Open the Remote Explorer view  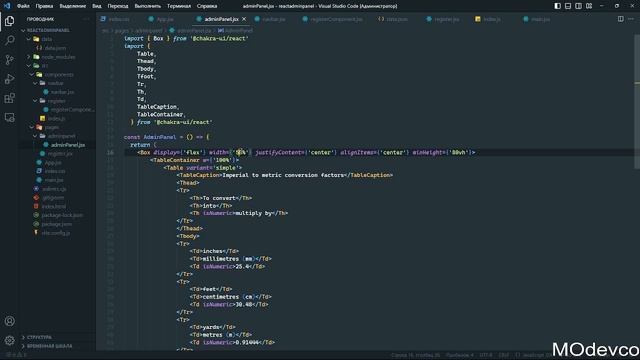pos(9,118)
